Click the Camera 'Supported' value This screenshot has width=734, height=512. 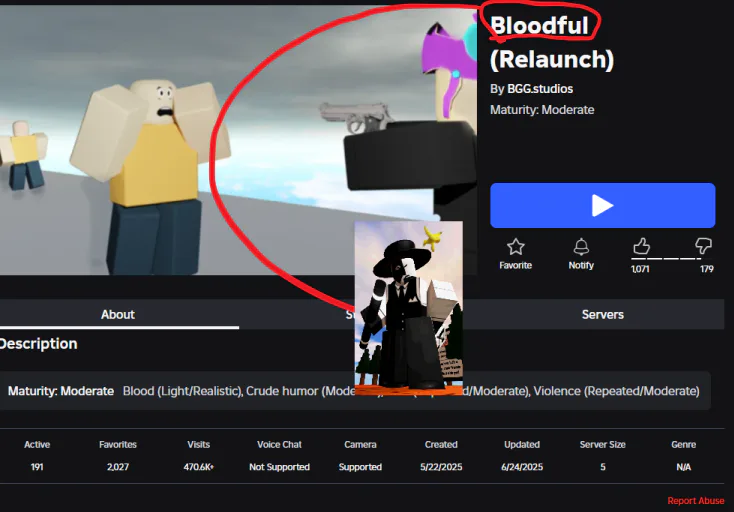click(360, 467)
